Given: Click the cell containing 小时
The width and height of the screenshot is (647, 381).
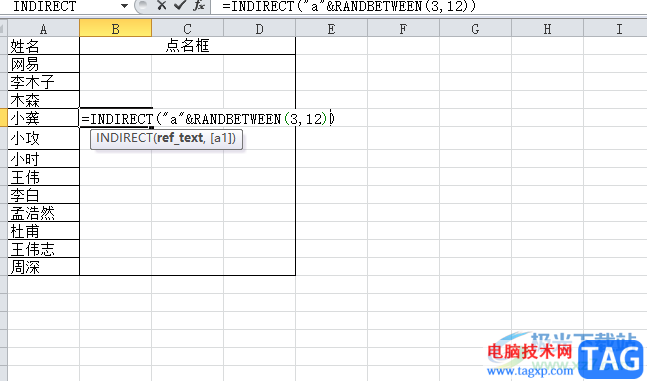Looking at the screenshot, I should click(43, 159).
